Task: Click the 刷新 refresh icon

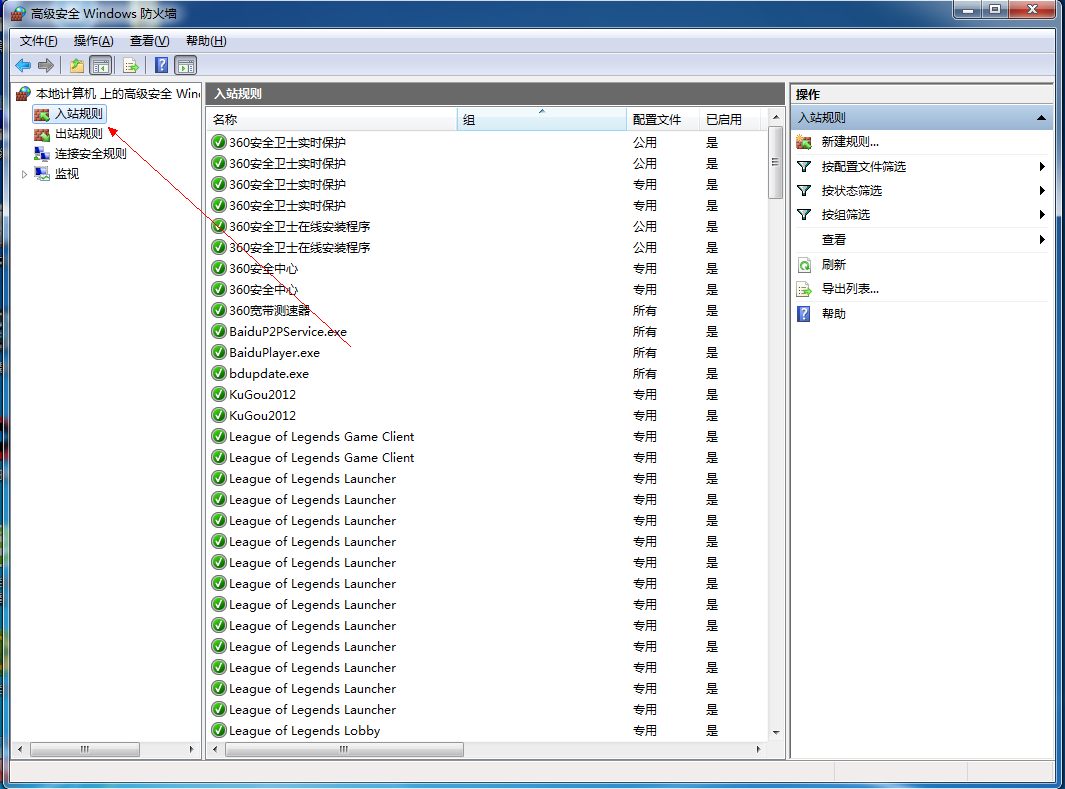Action: 804,265
